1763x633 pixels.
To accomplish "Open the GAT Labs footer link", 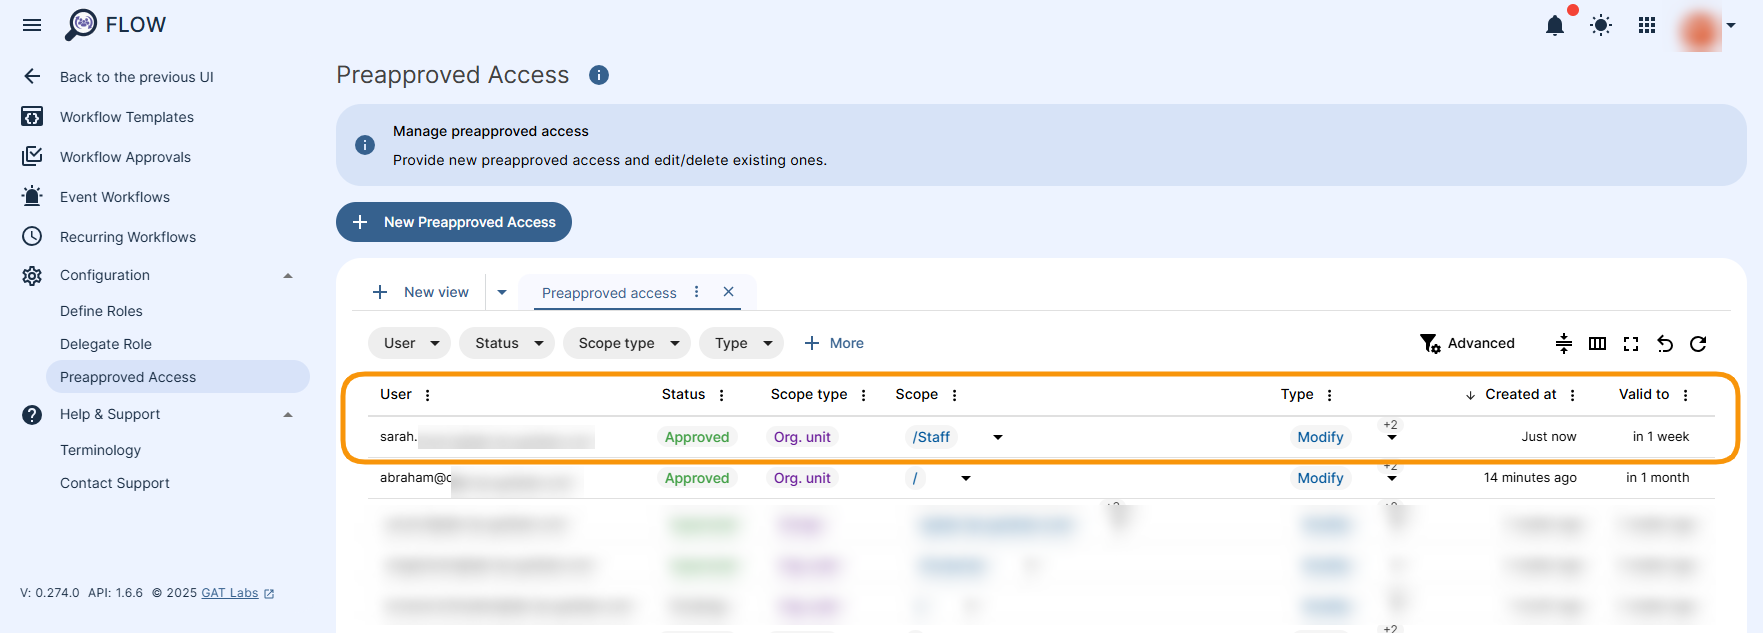I will click(x=231, y=593).
